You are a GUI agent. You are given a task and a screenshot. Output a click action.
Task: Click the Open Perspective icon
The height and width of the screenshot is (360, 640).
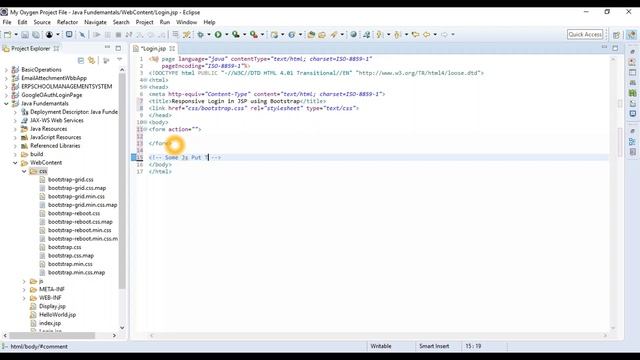coord(616,35)
